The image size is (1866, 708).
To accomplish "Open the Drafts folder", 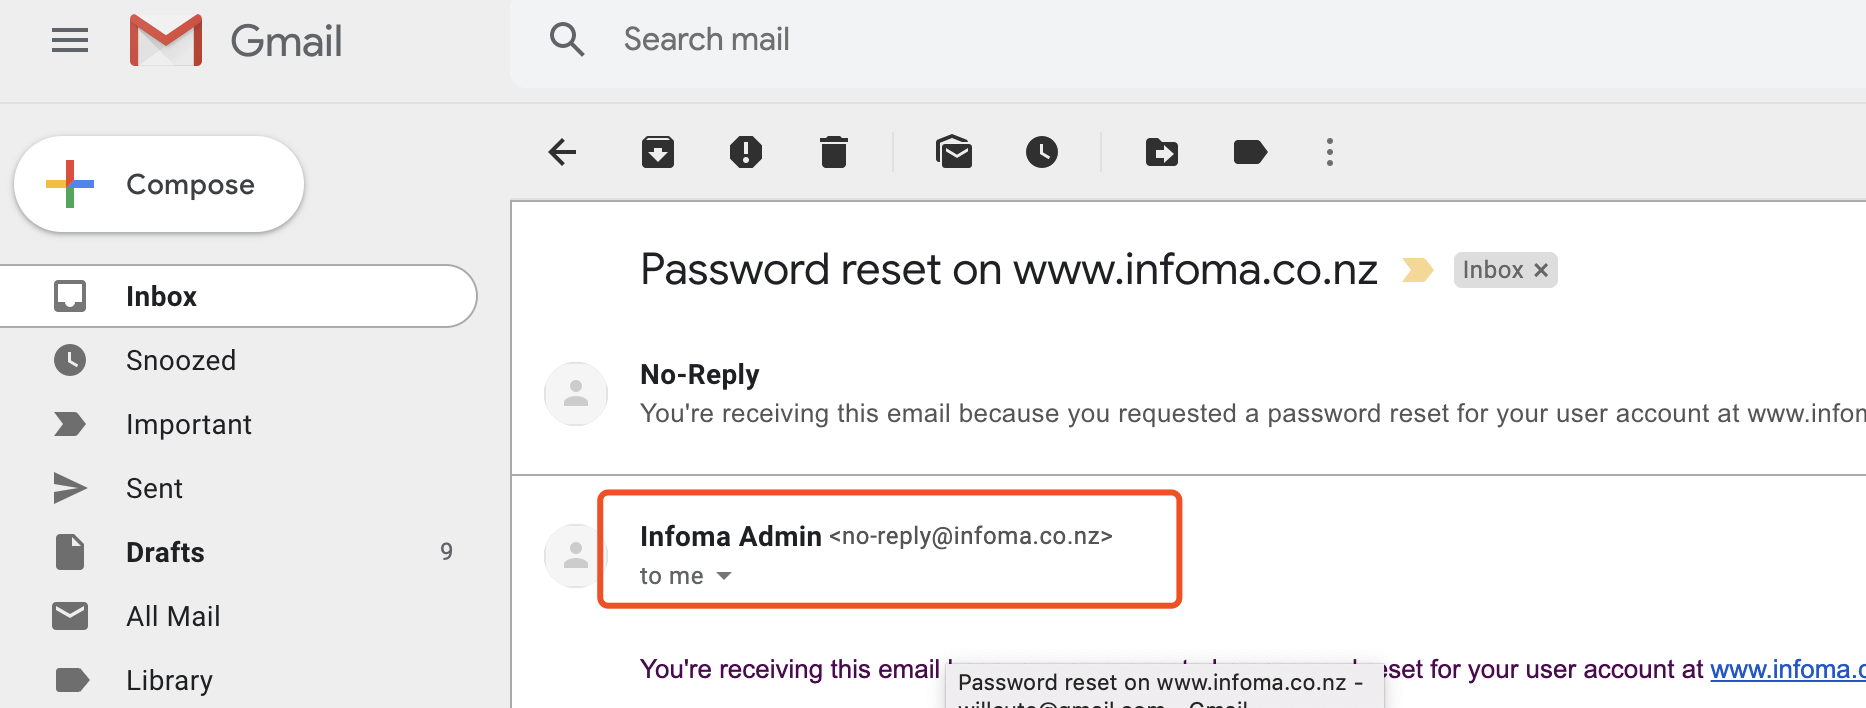I will (x=165, y=552).
